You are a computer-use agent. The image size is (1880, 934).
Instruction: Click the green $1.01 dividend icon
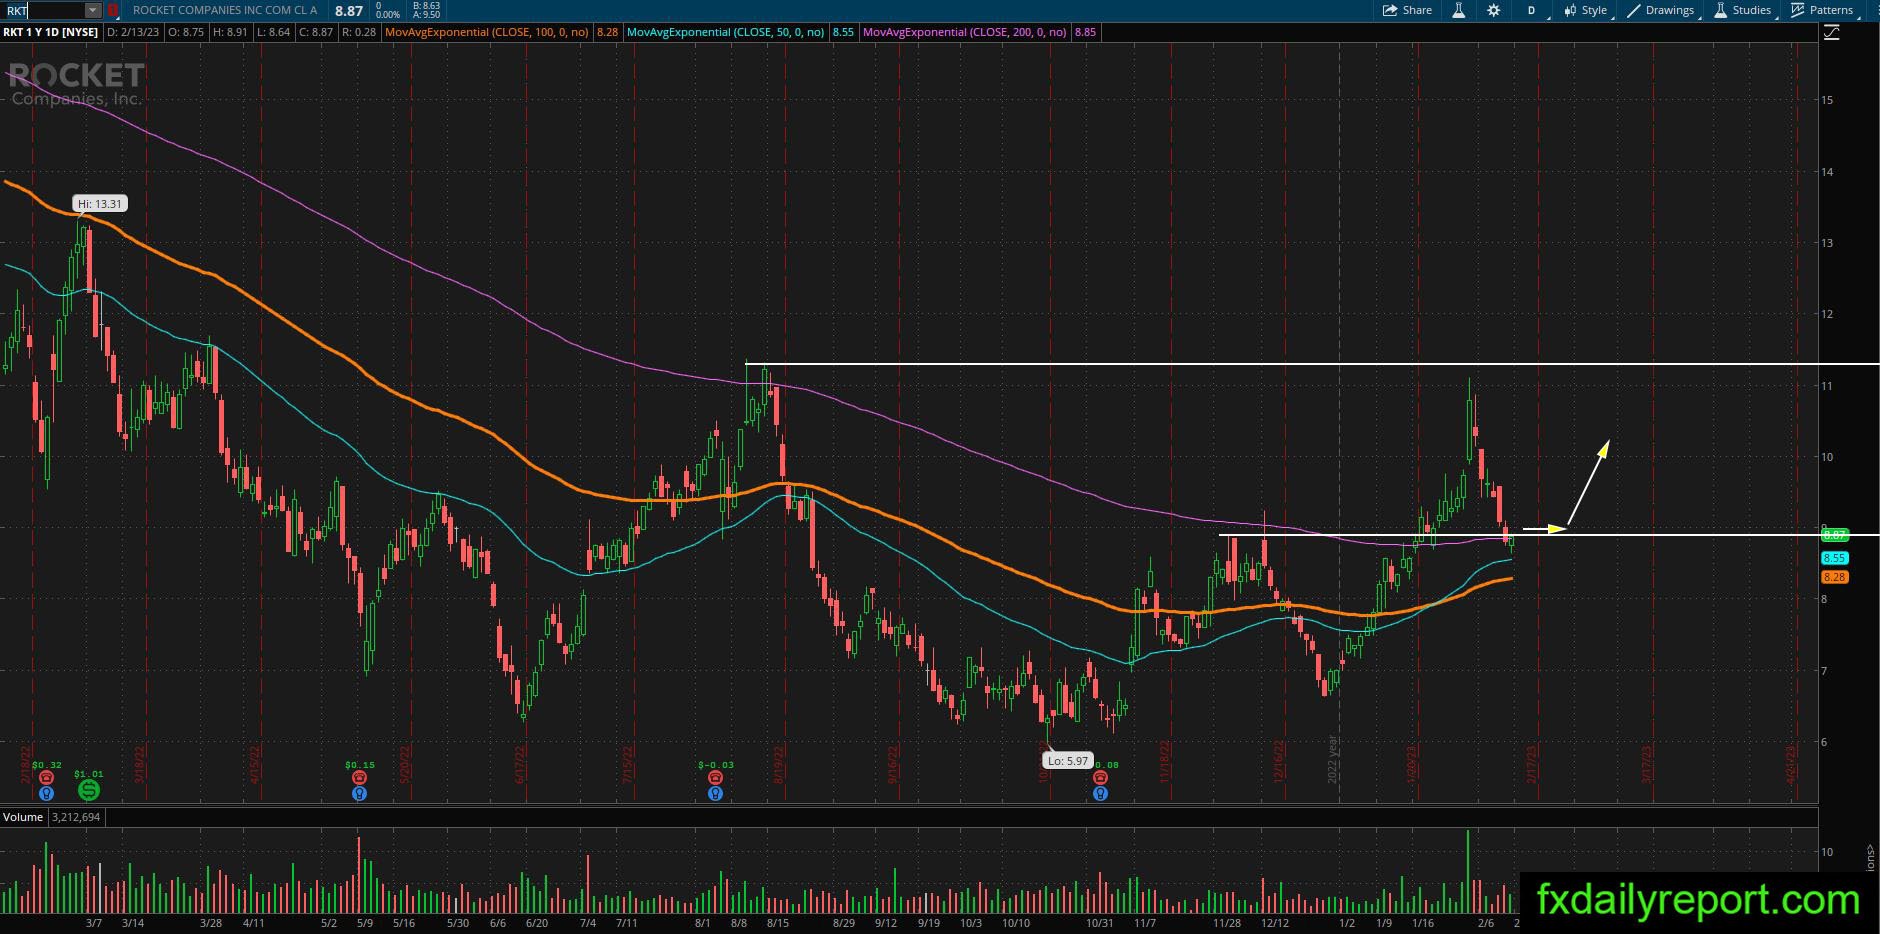(x=88, y=790)
